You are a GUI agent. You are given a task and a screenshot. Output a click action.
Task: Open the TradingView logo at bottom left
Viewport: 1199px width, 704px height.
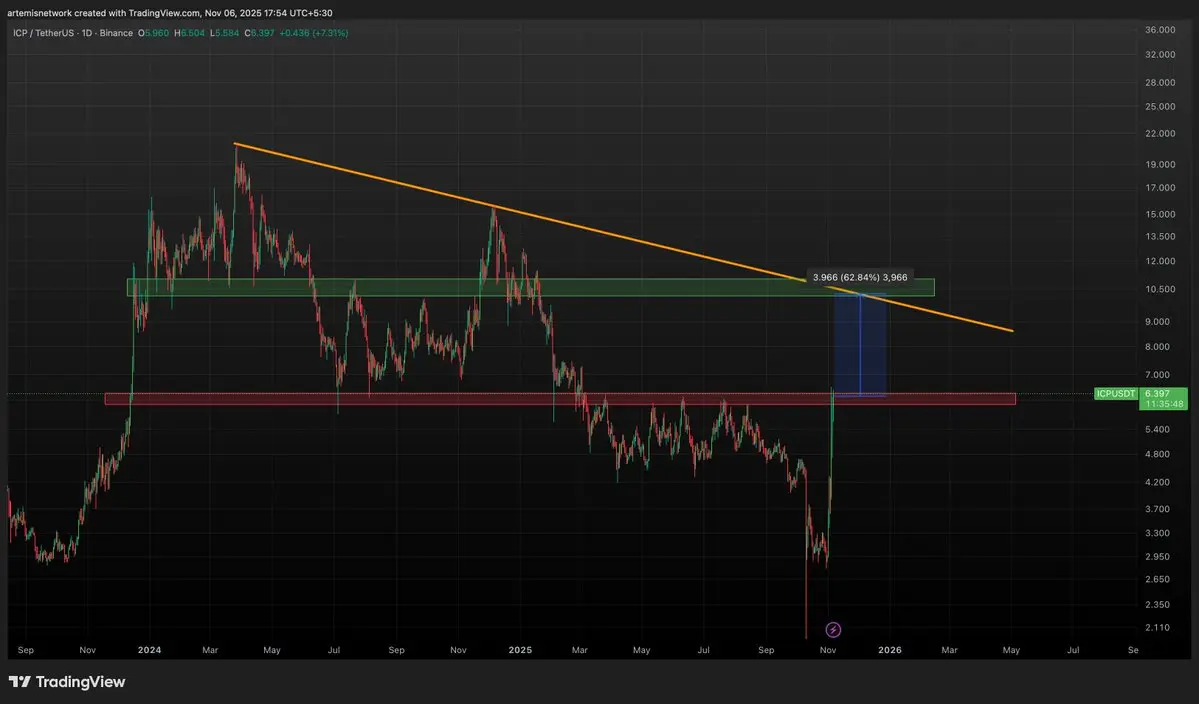click(67, 682)
